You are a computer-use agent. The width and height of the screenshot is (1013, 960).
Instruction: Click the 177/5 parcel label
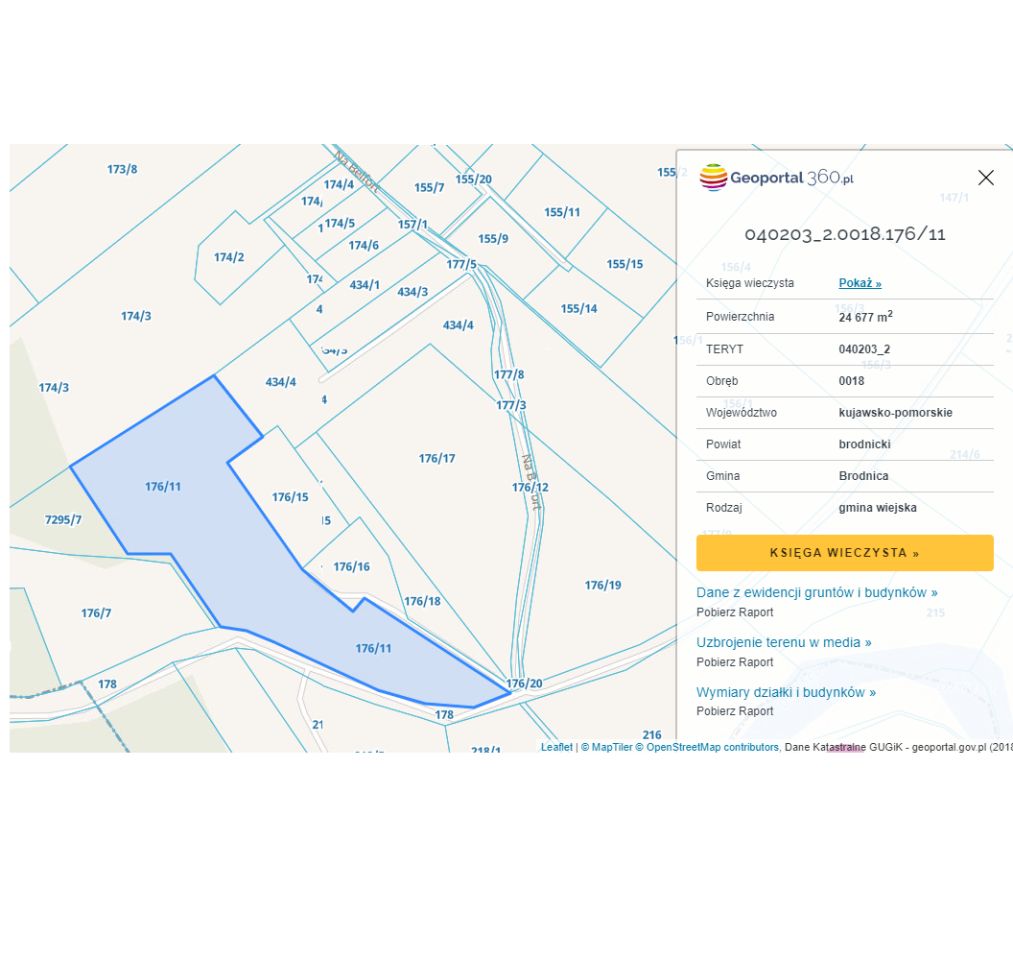click(461, 264)
